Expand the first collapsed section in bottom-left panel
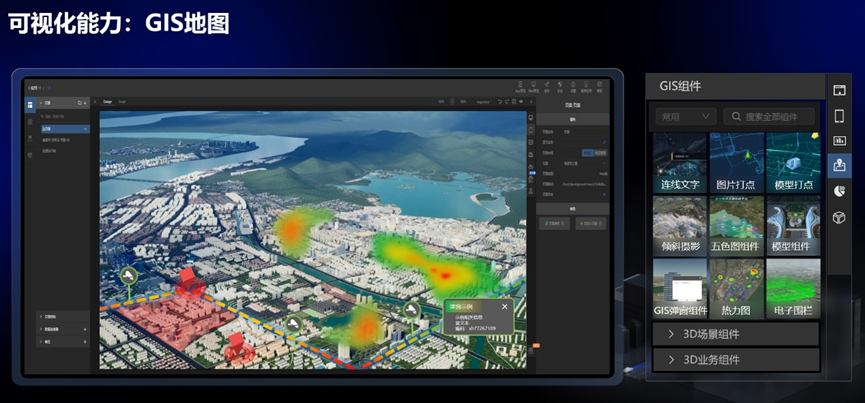Viewport: 865px width, 403px height. (62, 316)
